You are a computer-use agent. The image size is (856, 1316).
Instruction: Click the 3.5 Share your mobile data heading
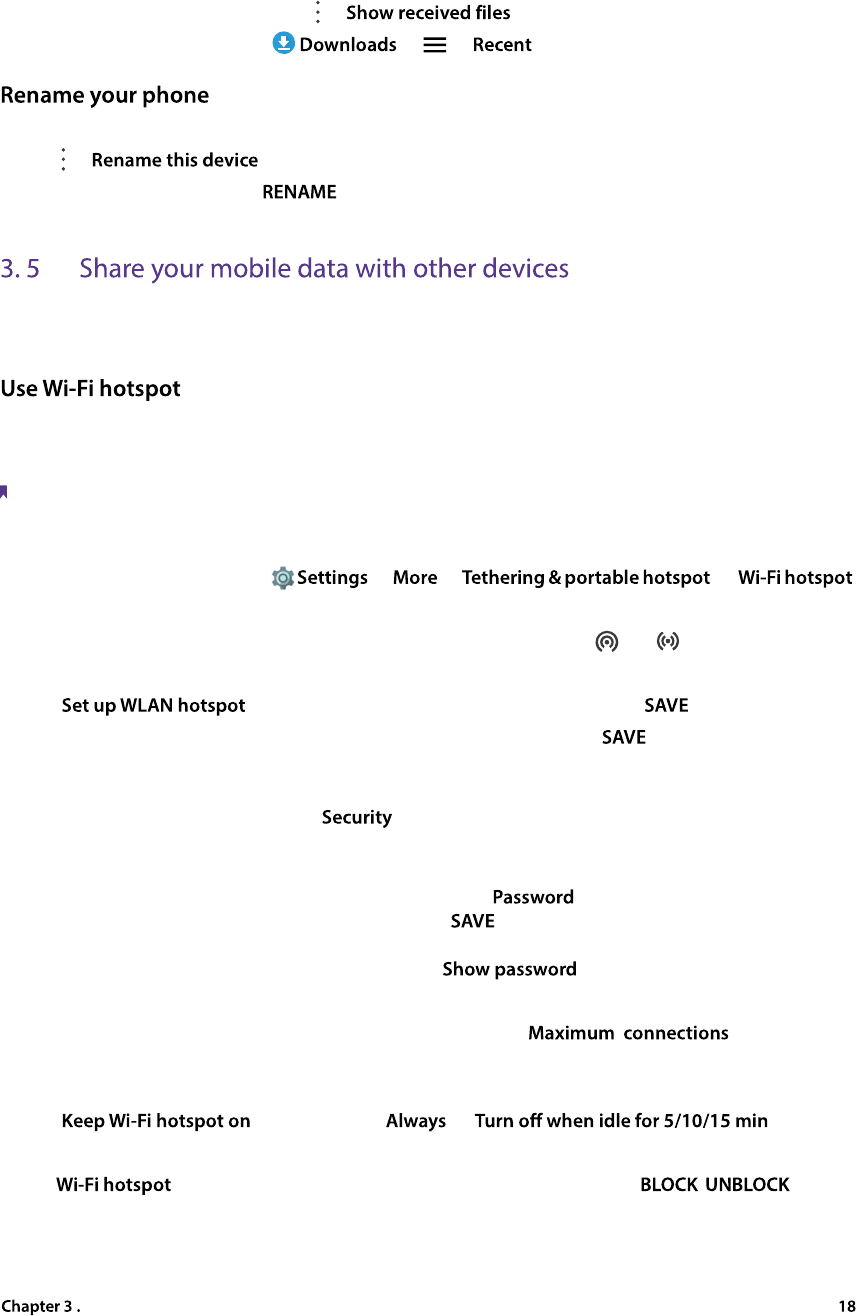pos(285,268)
